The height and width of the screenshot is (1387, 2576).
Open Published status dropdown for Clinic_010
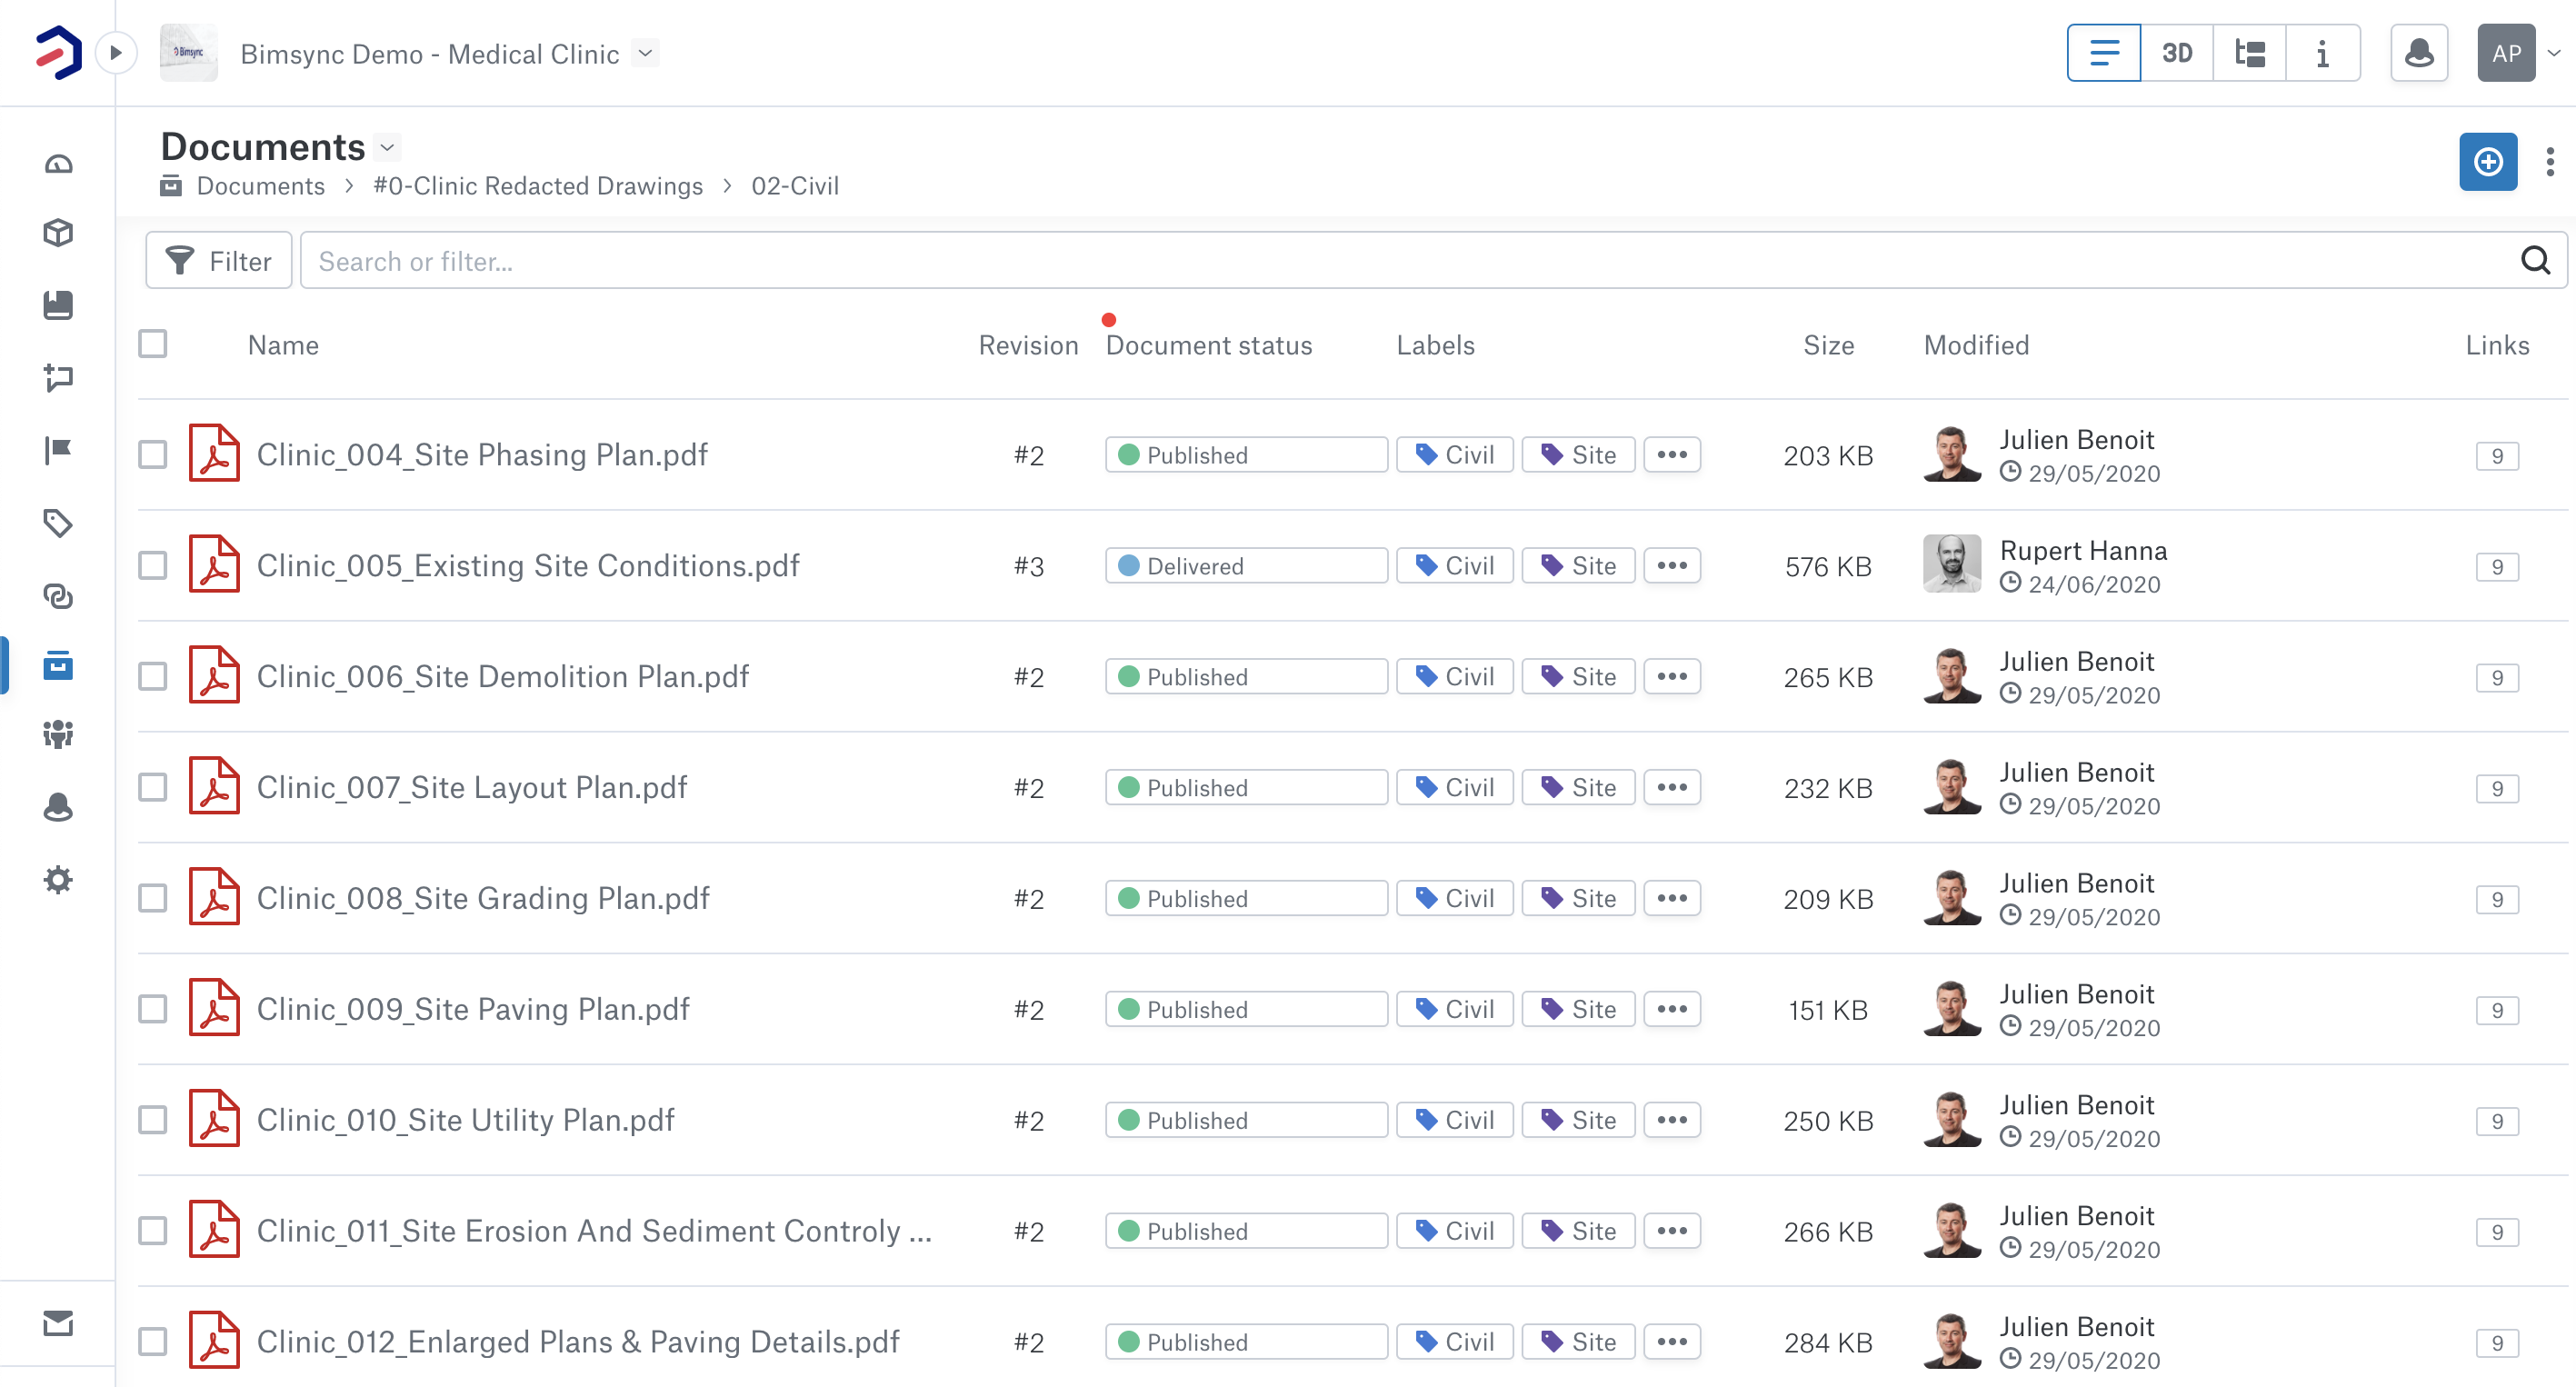(1246, 1120)
